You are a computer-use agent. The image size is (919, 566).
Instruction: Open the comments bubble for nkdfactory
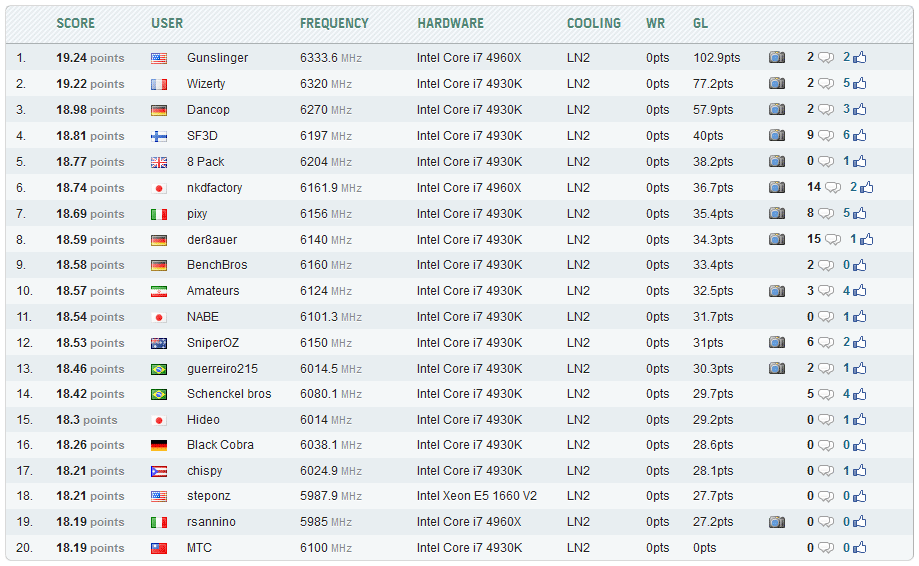pyautogui.click(x=832, y=187)
